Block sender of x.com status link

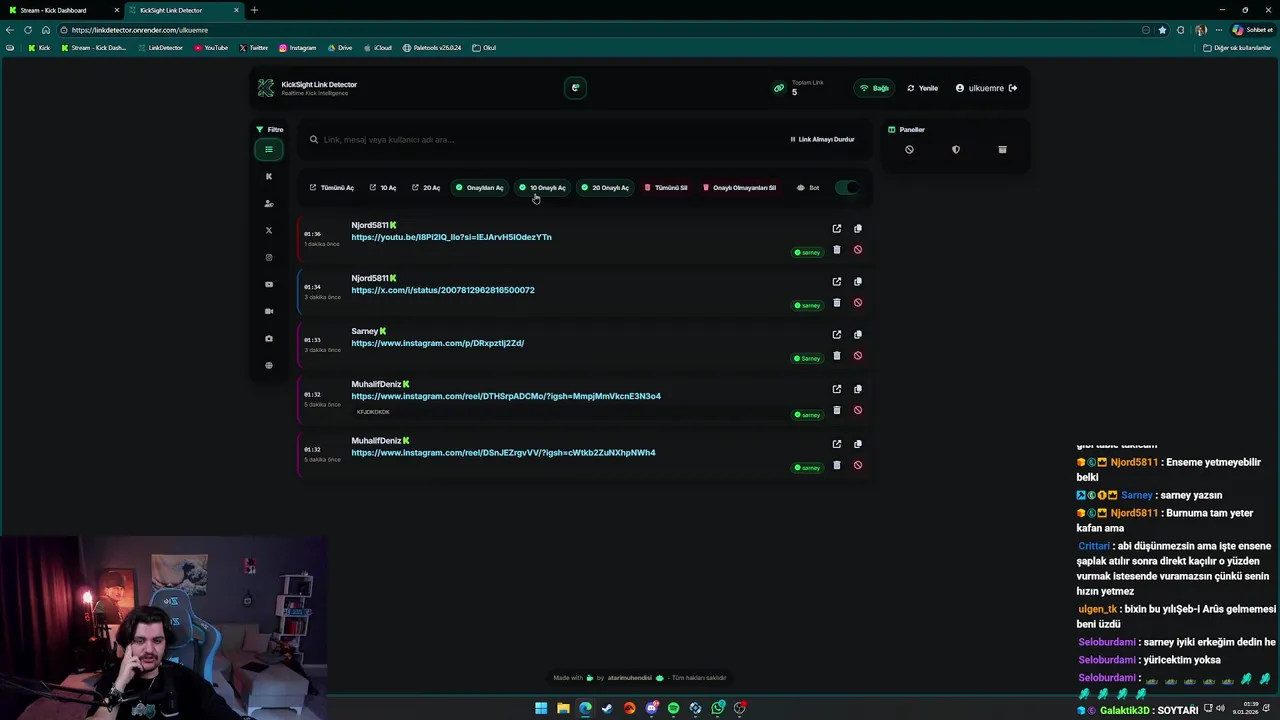point(858,302)
